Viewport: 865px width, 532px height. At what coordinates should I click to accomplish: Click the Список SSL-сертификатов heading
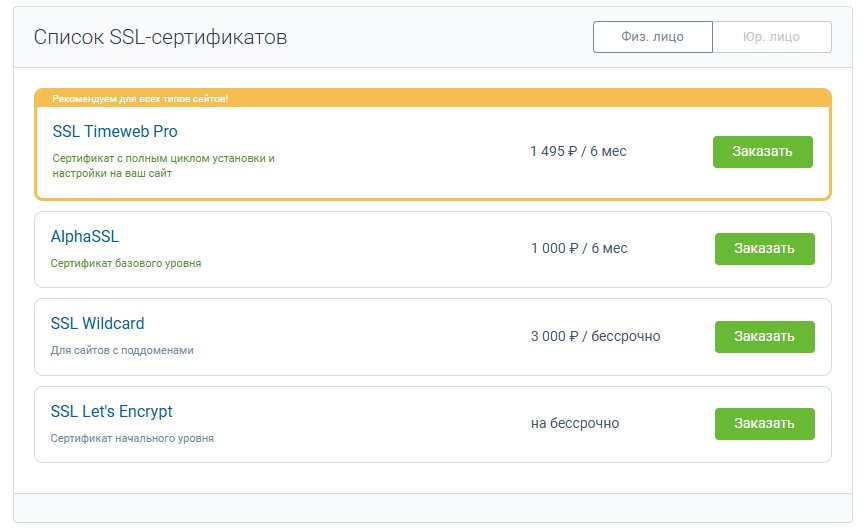pyautogui.click(x=160, y=38)
